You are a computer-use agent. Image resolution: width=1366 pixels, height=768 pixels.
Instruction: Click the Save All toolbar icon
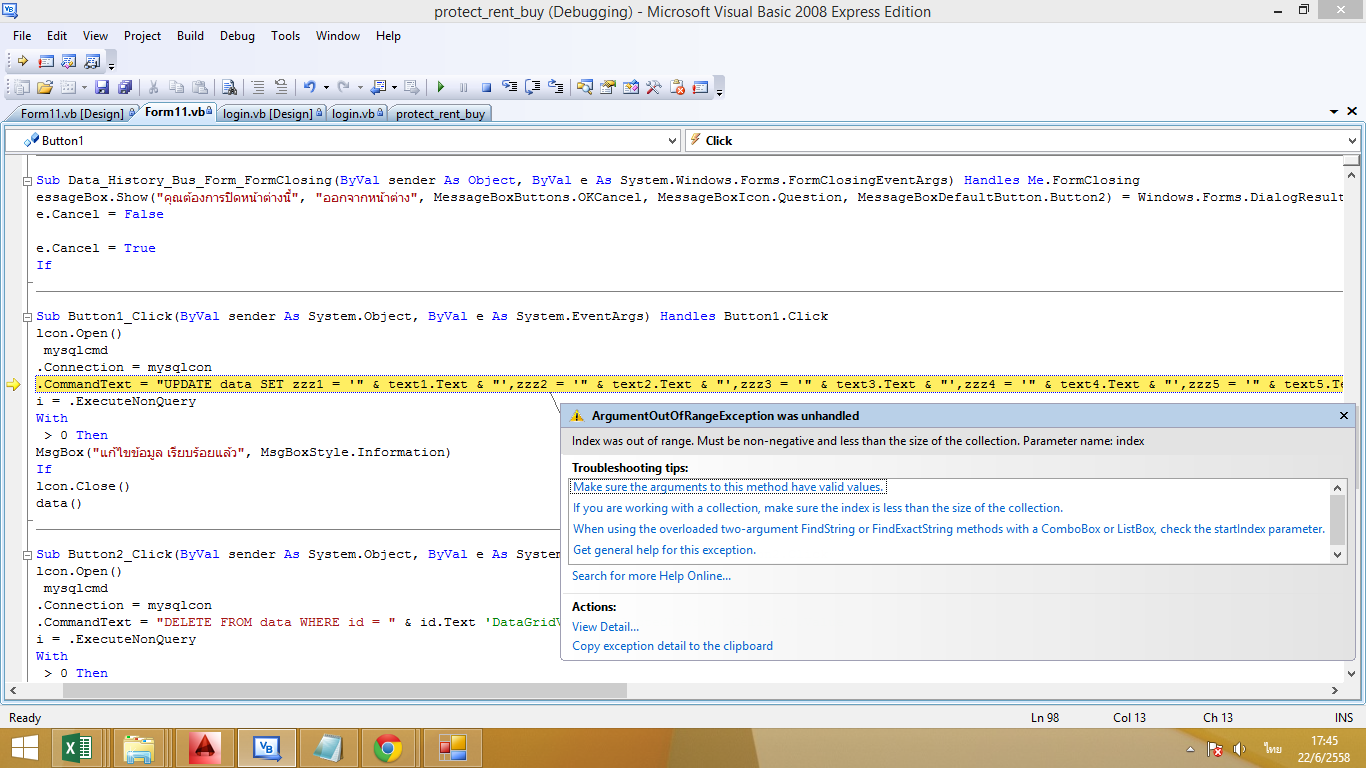(x=124, y=88)
